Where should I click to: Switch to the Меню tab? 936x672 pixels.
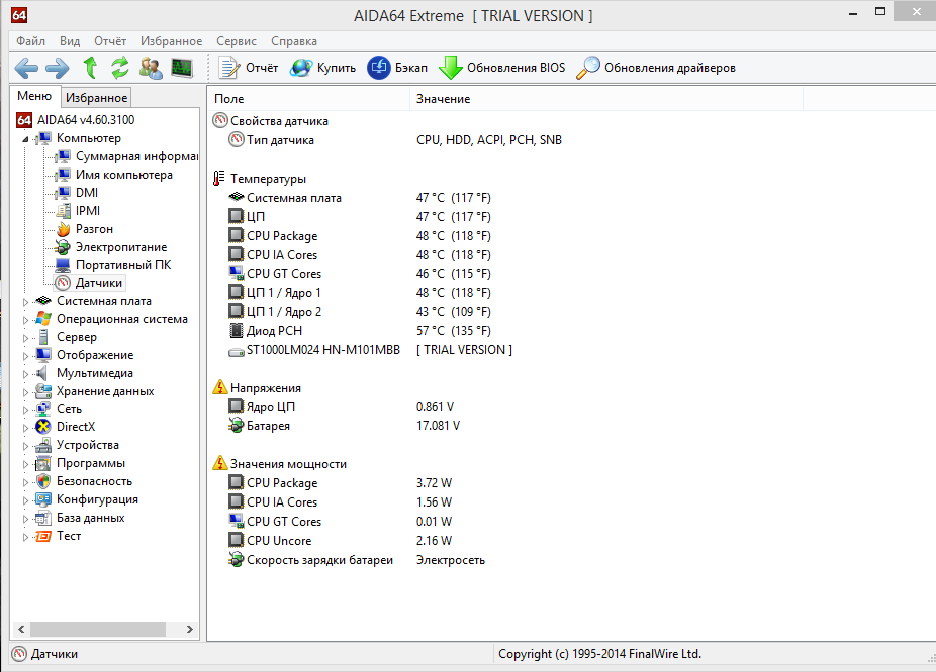35,96
